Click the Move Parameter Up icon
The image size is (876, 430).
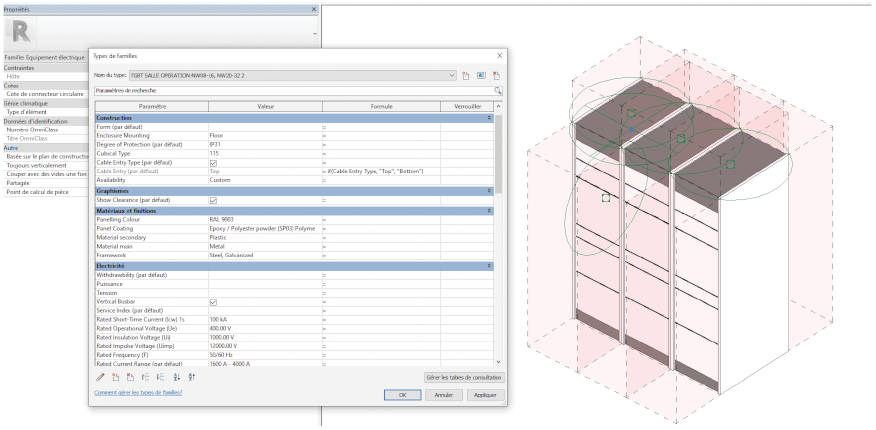[x=146, y=377]
